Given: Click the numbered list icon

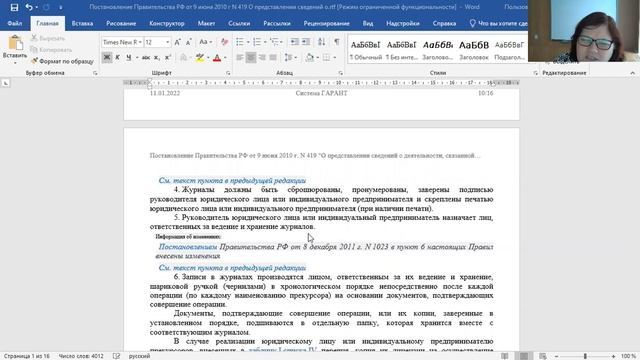Looking at the screenshot, I should [257, 42].
